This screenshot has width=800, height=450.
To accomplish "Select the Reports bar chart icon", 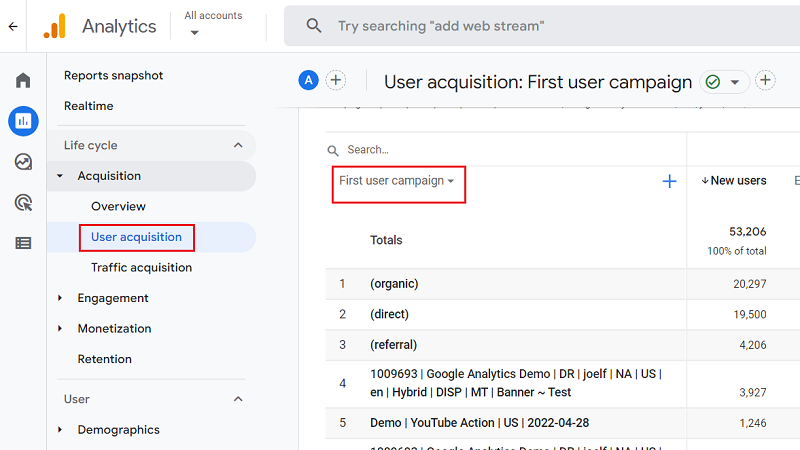I will [23, 121].
